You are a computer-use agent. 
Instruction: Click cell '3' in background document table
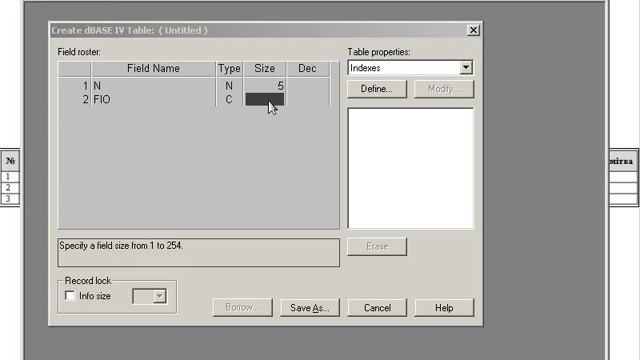coord(9,199)
